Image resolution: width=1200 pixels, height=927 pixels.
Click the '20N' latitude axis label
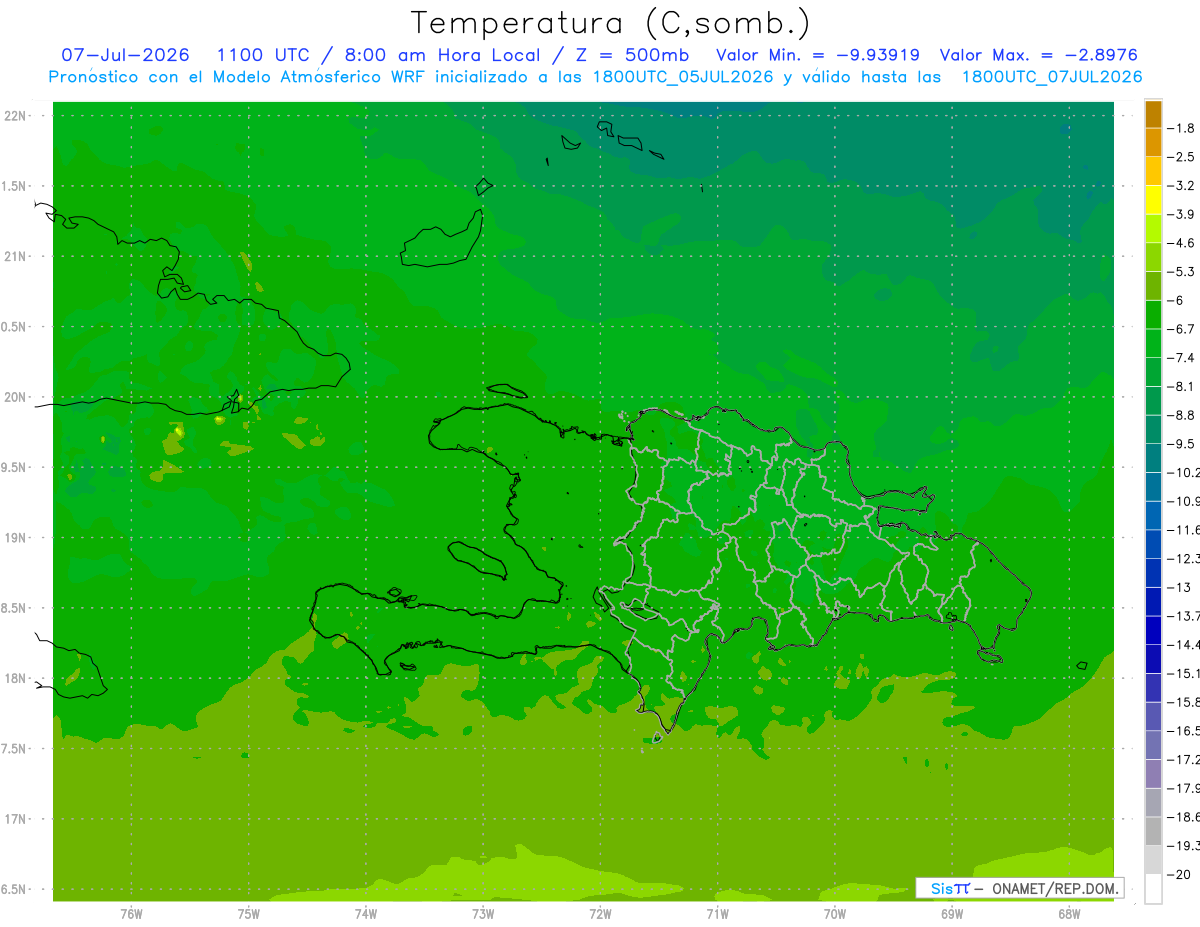16,397
